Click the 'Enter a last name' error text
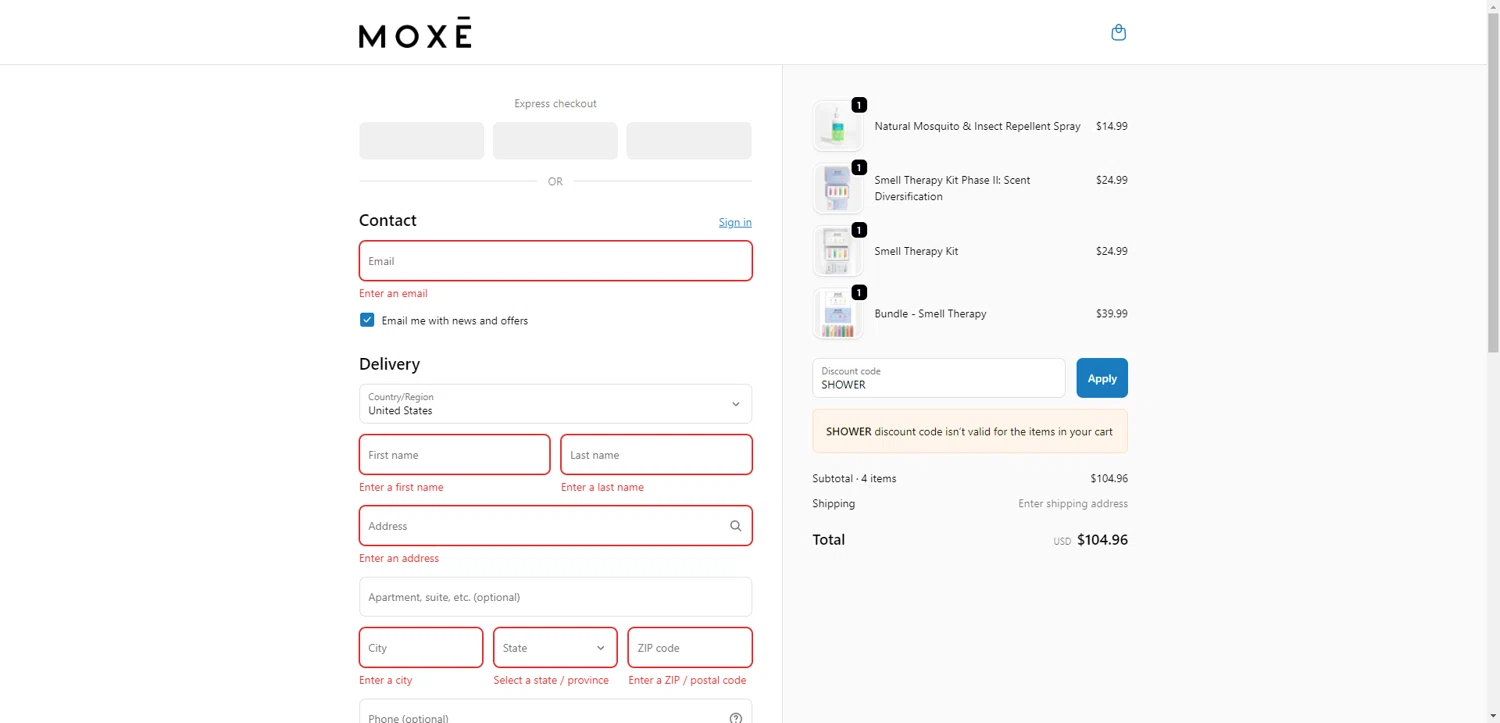The width and height of the screenshot is (1500, 723). click(x=602, y=488)
